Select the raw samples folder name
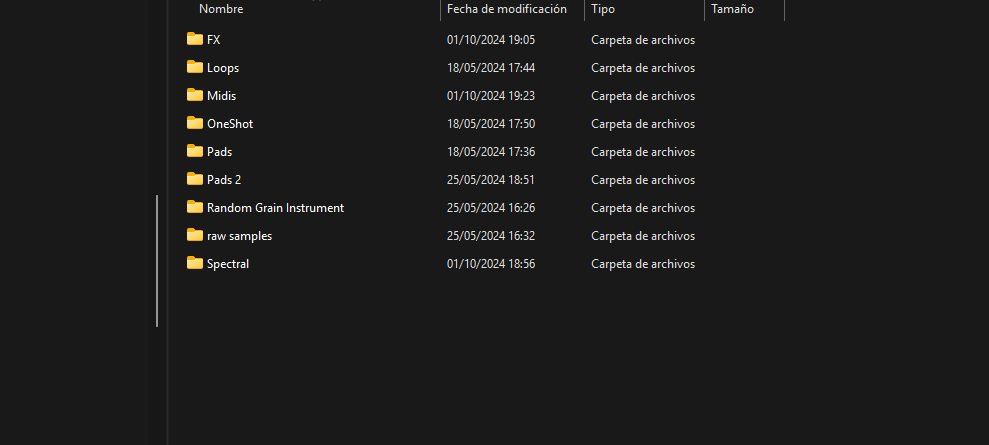989x445 pixels. coord(239,236)
